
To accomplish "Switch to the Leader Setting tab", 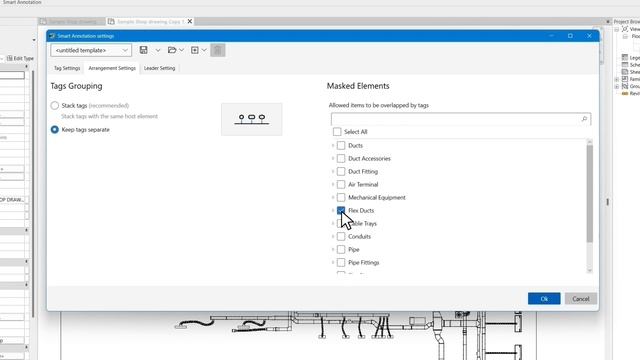I will point(159,68).
